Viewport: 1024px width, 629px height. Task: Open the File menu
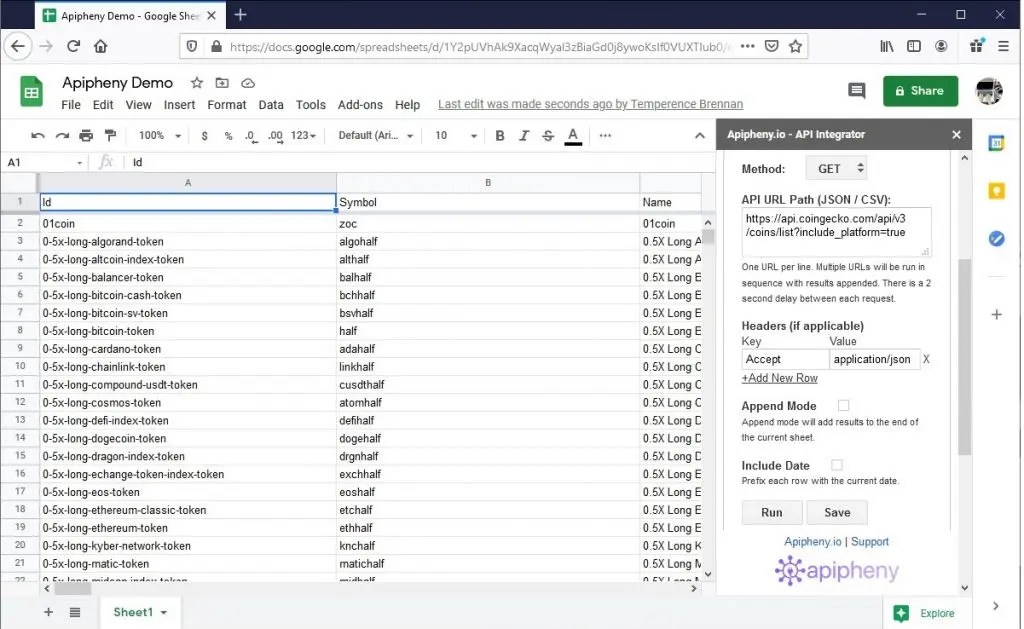pyautogui.click(x=71, y=105)
